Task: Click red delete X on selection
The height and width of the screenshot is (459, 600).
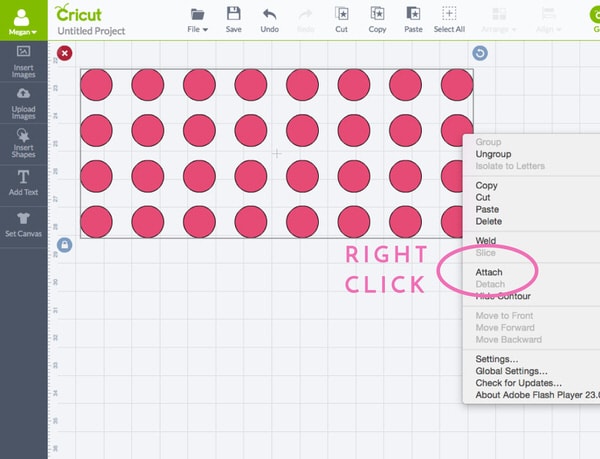Action: coord(65,53)
